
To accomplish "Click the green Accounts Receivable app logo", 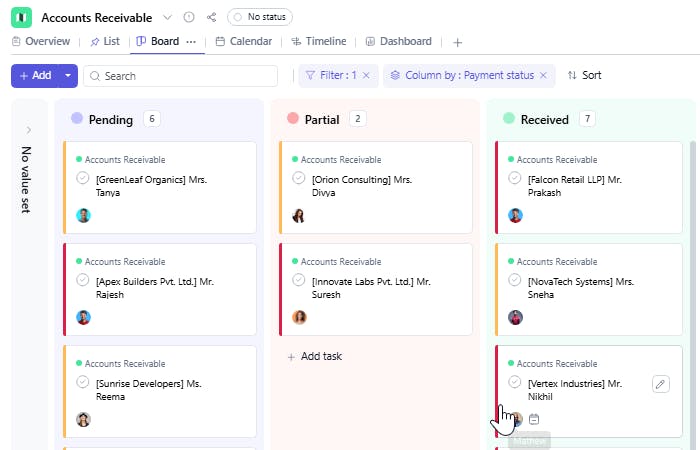I will [x=21, y=17].
